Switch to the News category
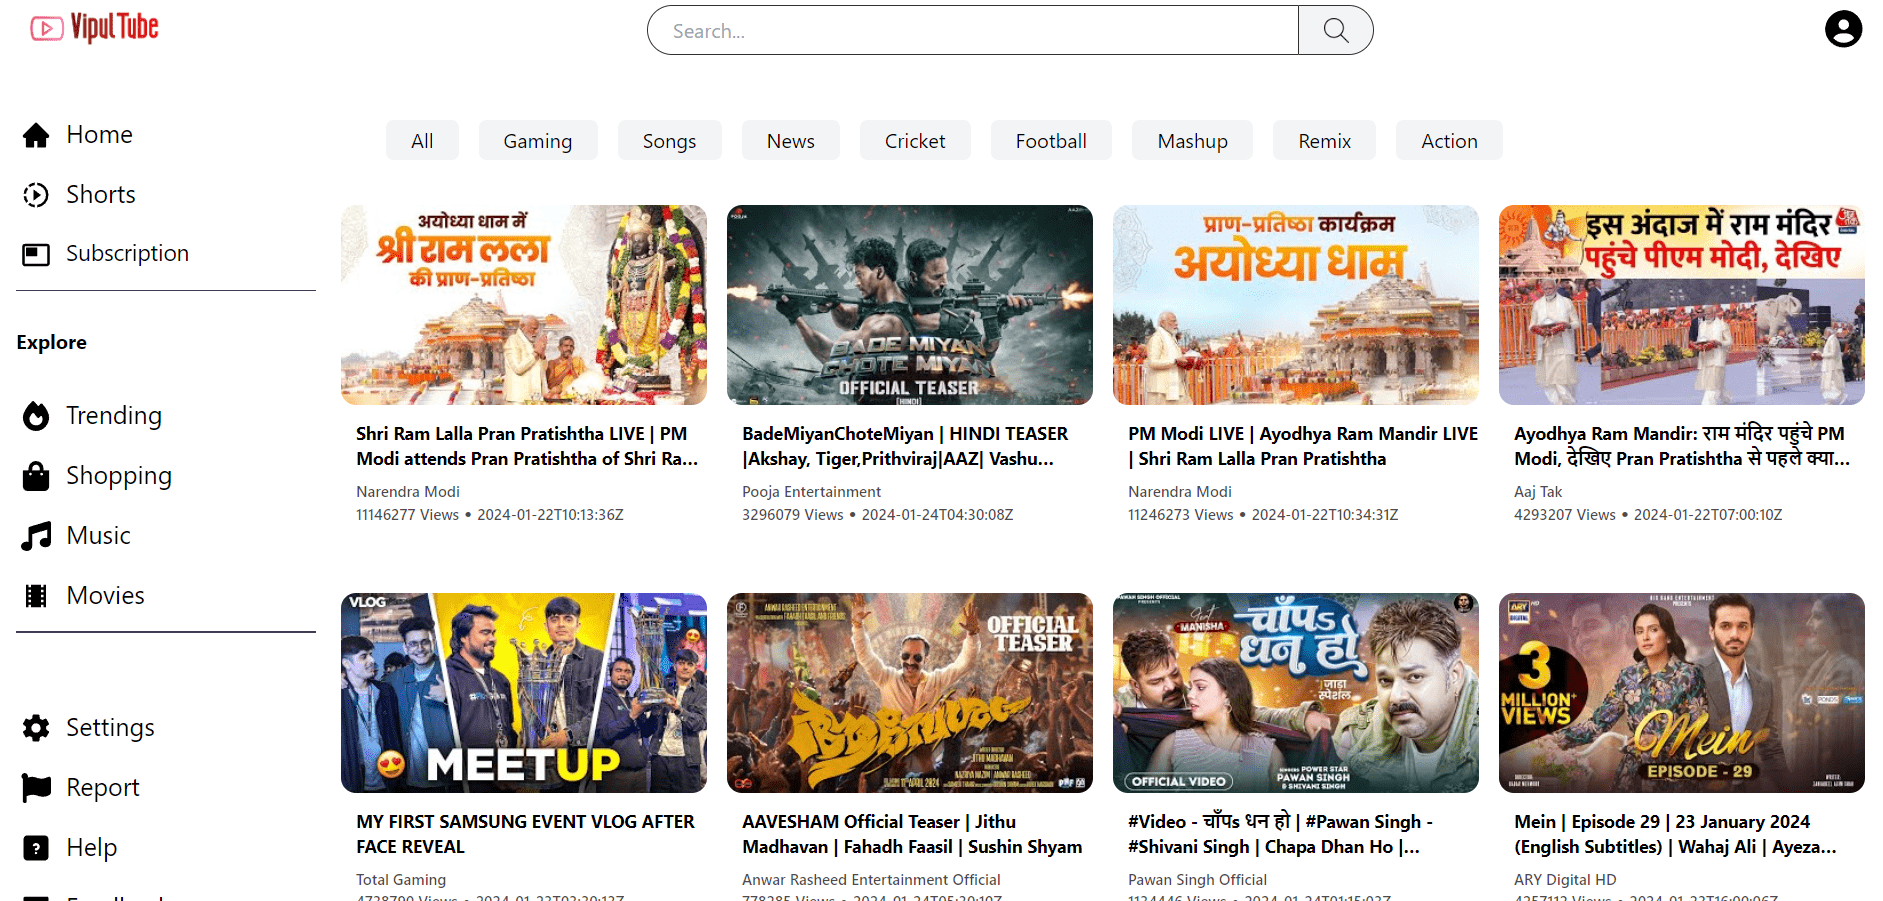This screenshot has width=1883, height=901. [791, 141]
